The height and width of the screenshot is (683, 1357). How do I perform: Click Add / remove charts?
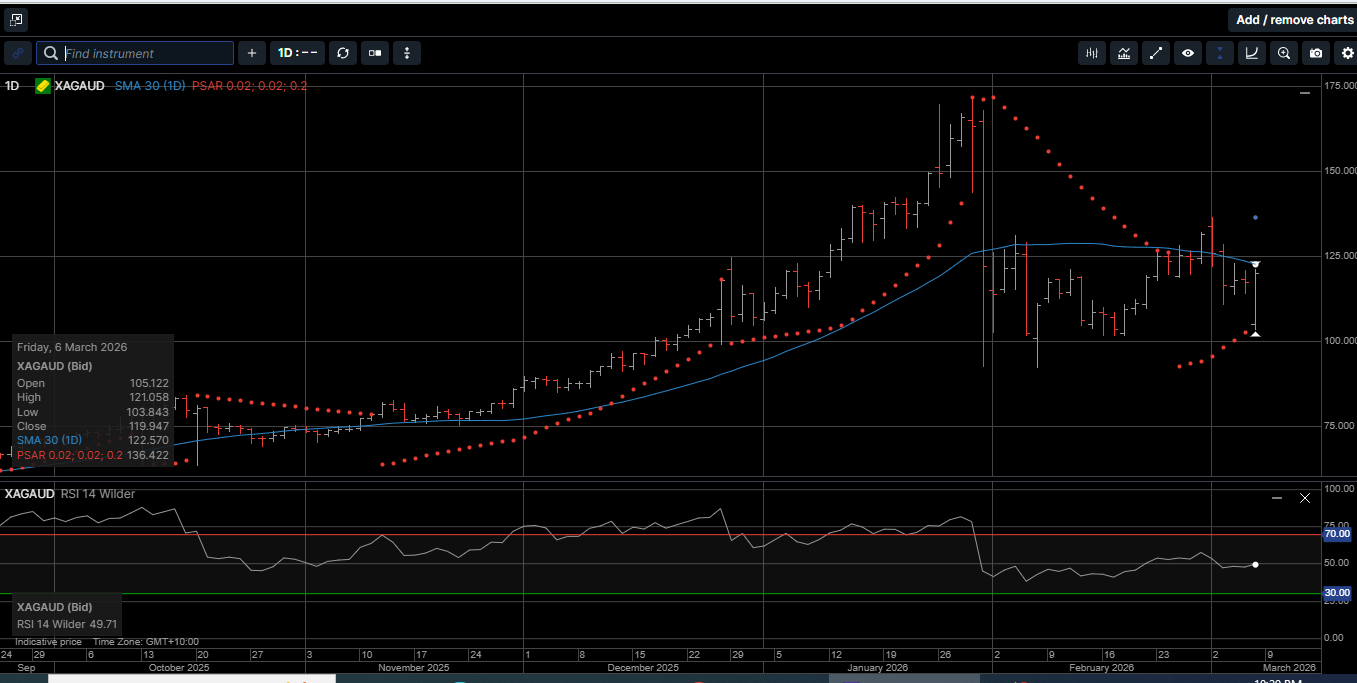(1294, 19)
